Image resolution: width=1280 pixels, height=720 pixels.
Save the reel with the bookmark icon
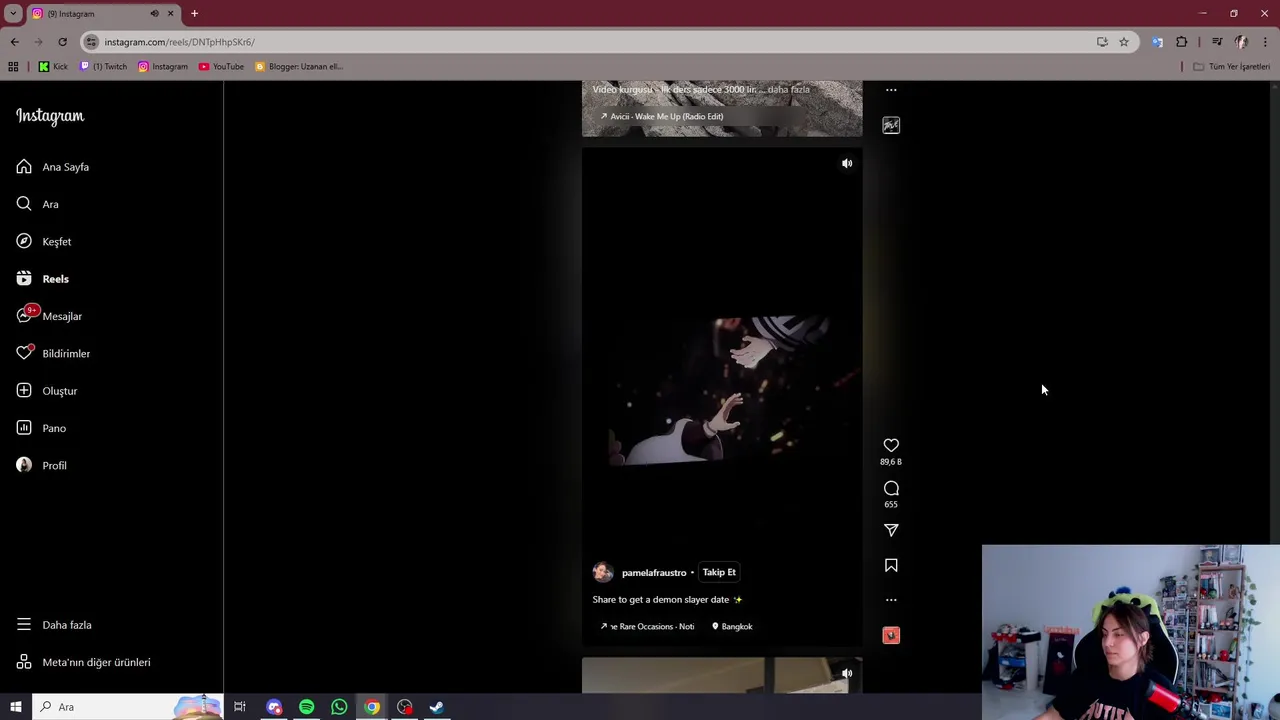point(891,565)
